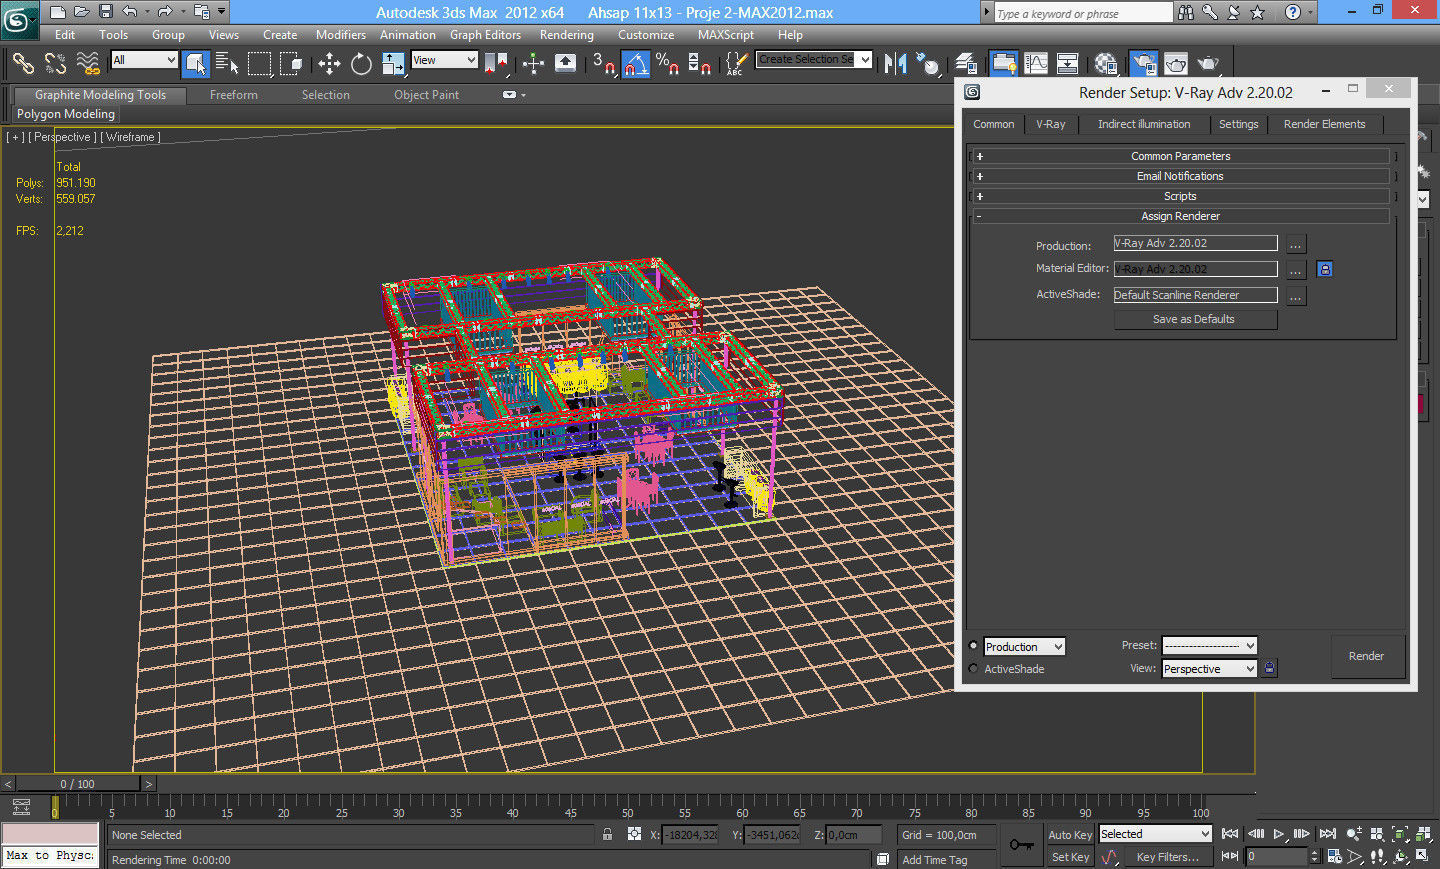1440x869 pixels.
Task: Toggle Auto Key mode
Action: coord(1070,835)
